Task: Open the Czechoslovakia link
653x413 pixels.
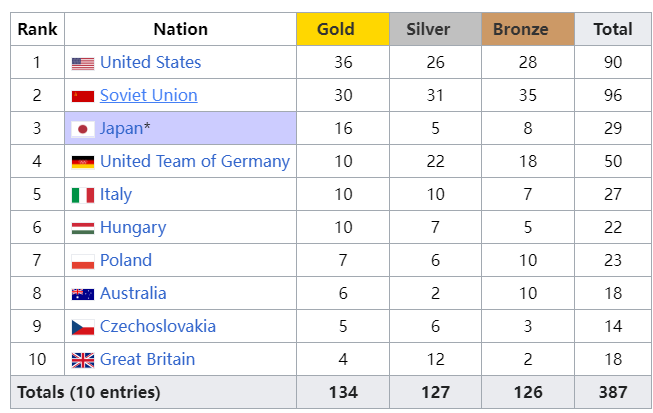Action: click(x=157, y=326)
